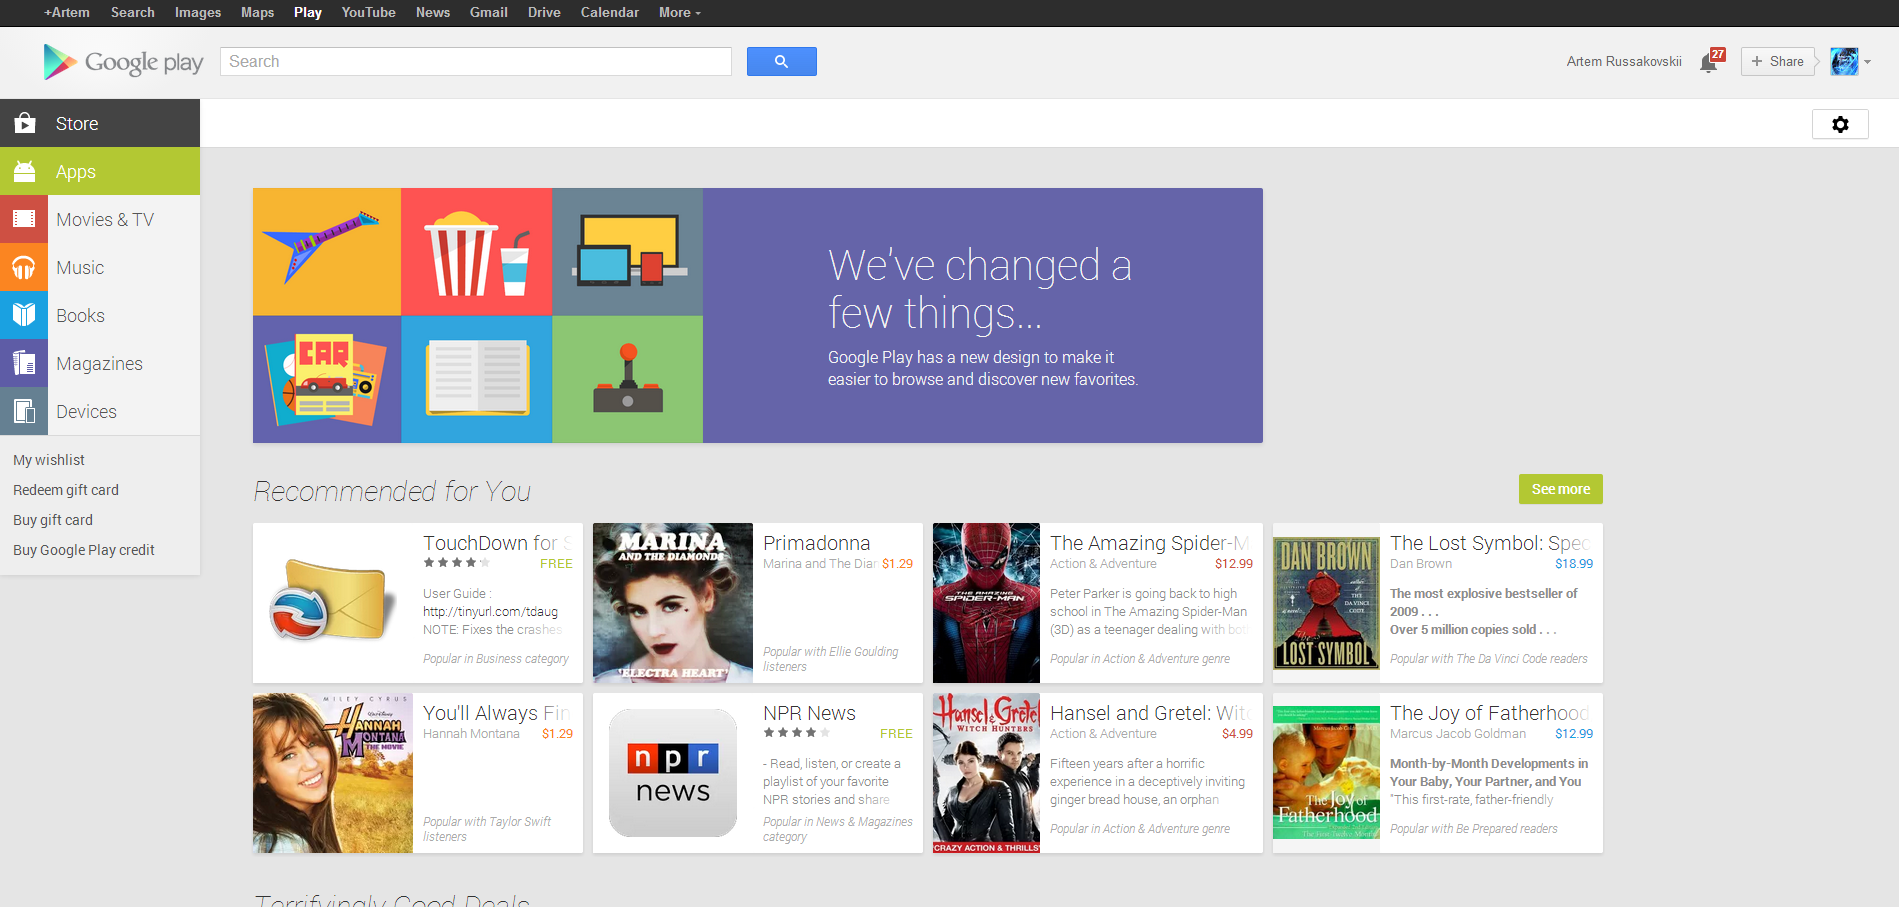This screenshot has width=1899, height=907.
Task: Open YouTube from the Google menu bar
Action: [368, 12]
